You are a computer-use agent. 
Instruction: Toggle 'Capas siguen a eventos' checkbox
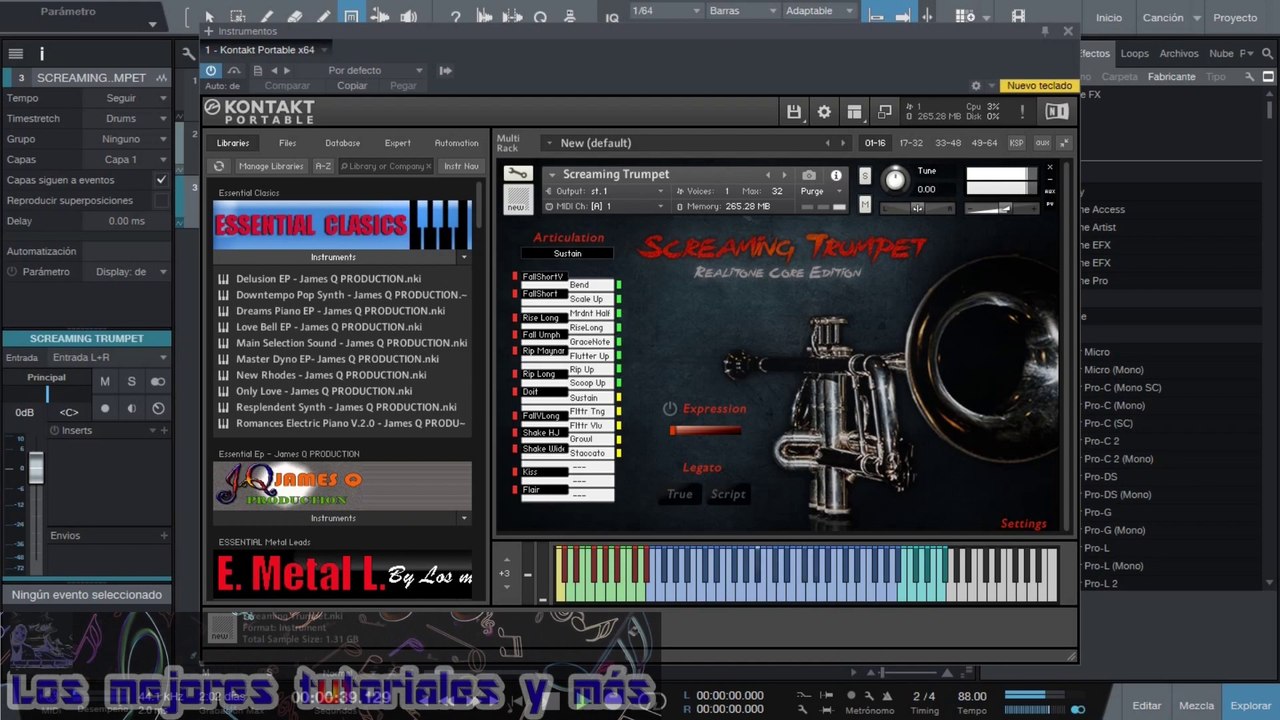coord(161,180)
